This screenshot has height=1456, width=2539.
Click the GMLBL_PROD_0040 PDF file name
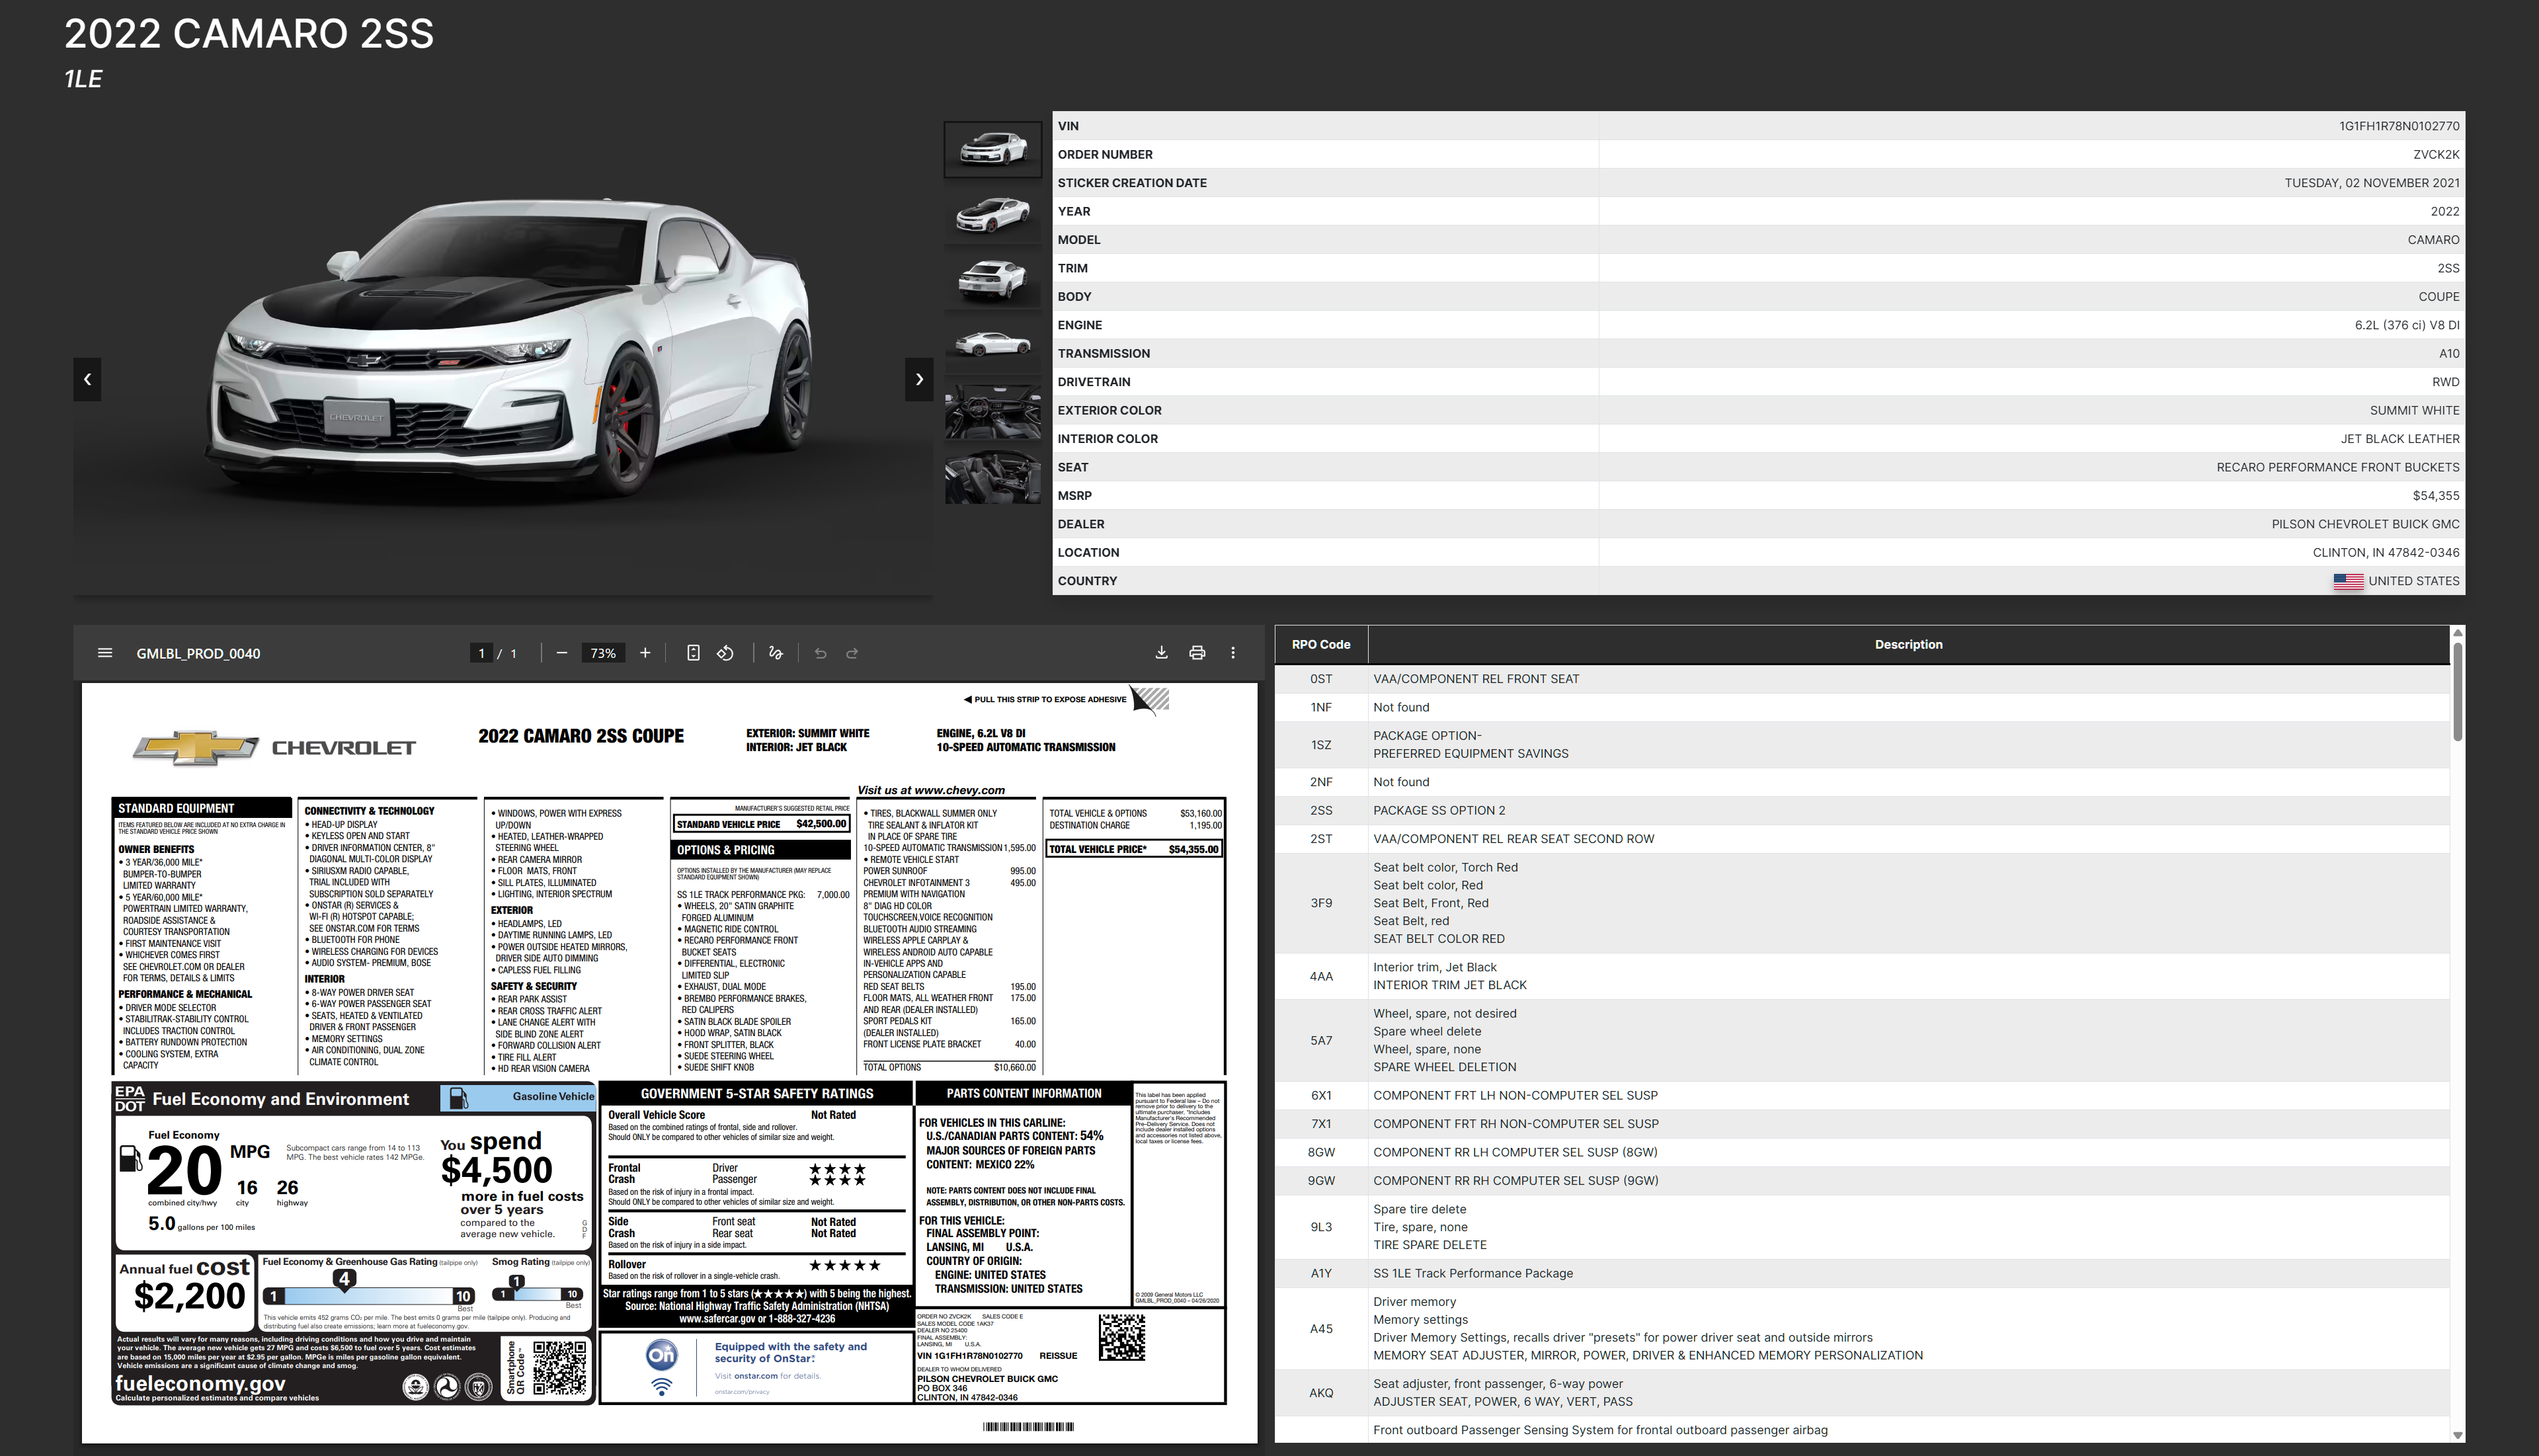point(198,654)
